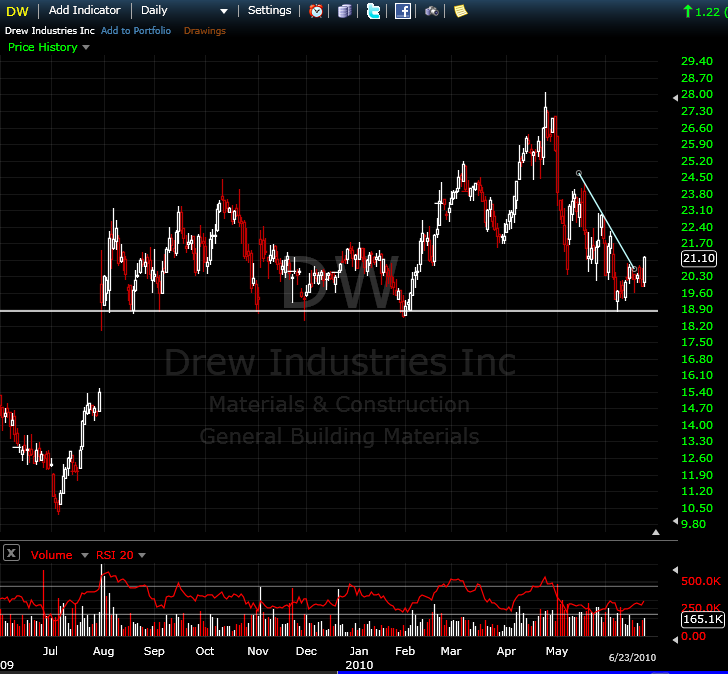This screenshot has width=728, height=674.
Task: Open the alarm clock alert icon
Action: [x=316, y=11]
